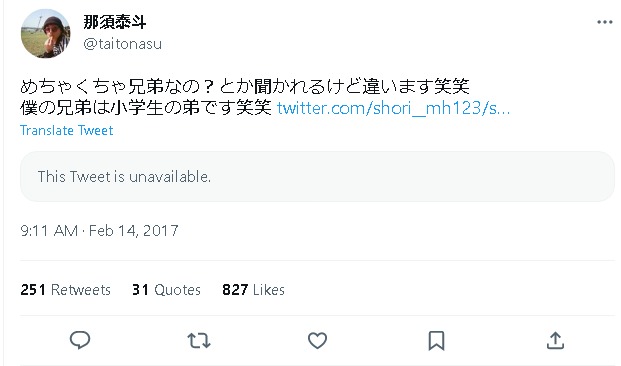
Task: Click the 僕の兄弟は小学生 tweet text line
Action: coord(146,108)
